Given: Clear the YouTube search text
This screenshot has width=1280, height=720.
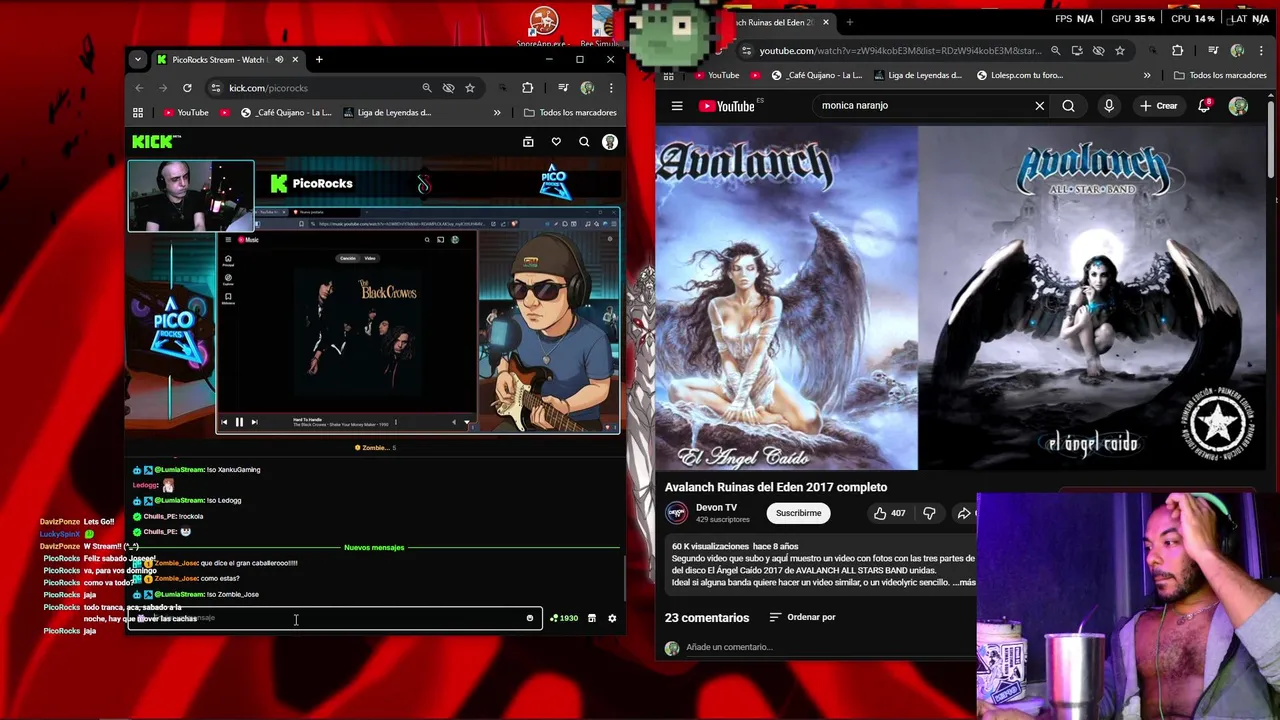Looking at the screenshot, I should [1039, 106].
